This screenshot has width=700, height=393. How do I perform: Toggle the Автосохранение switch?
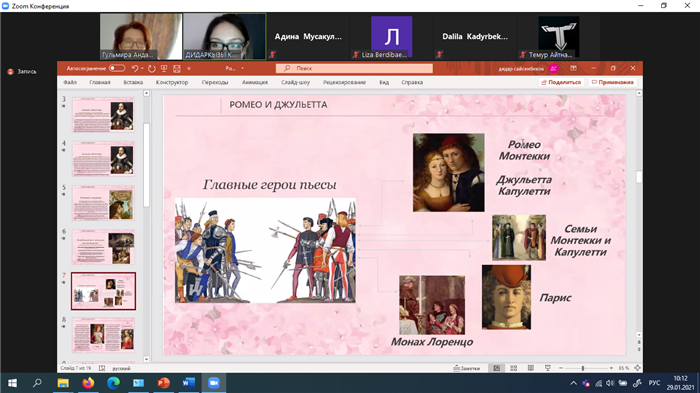117,68
